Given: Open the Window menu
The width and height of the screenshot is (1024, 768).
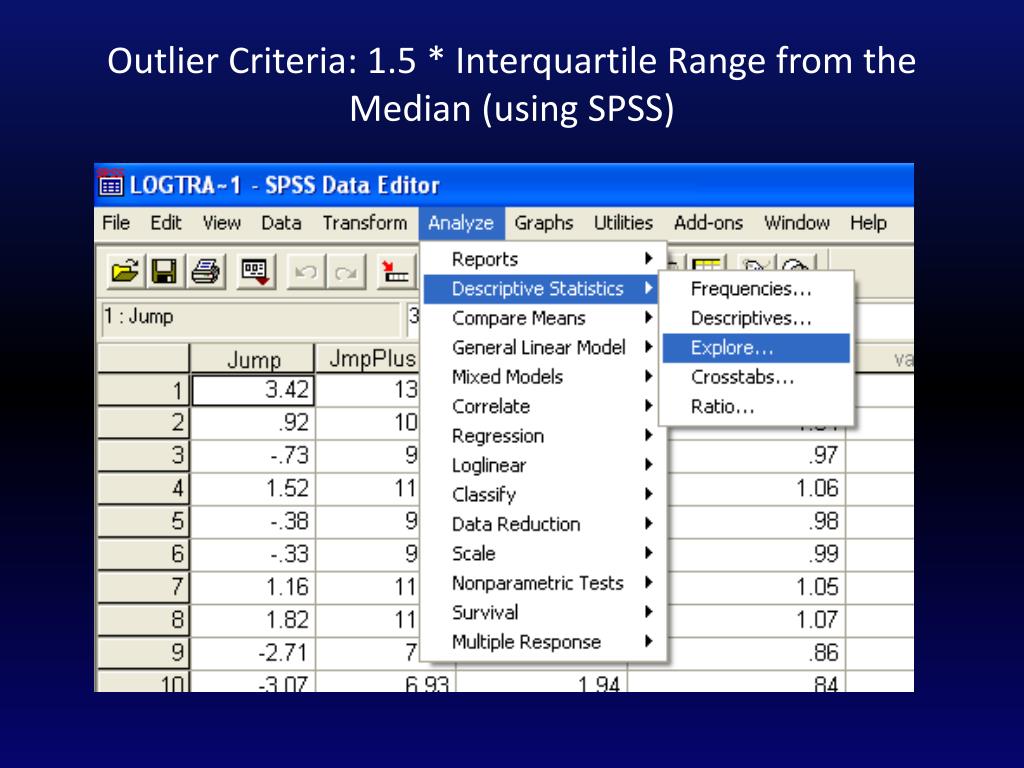Looking at the screenshot, I should pos(797,223).
